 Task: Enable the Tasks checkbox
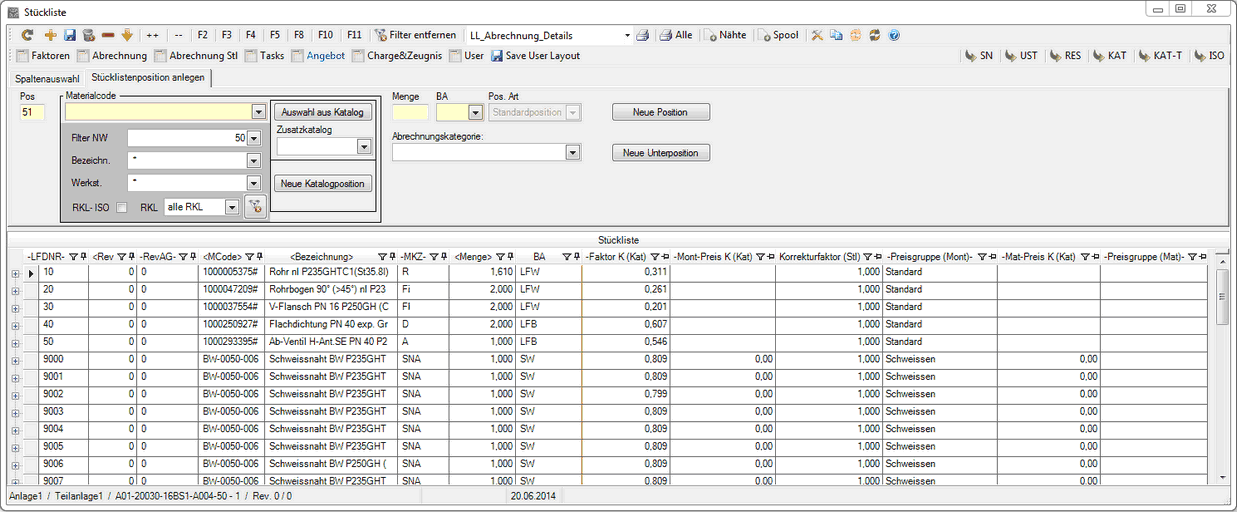[251, 56]
